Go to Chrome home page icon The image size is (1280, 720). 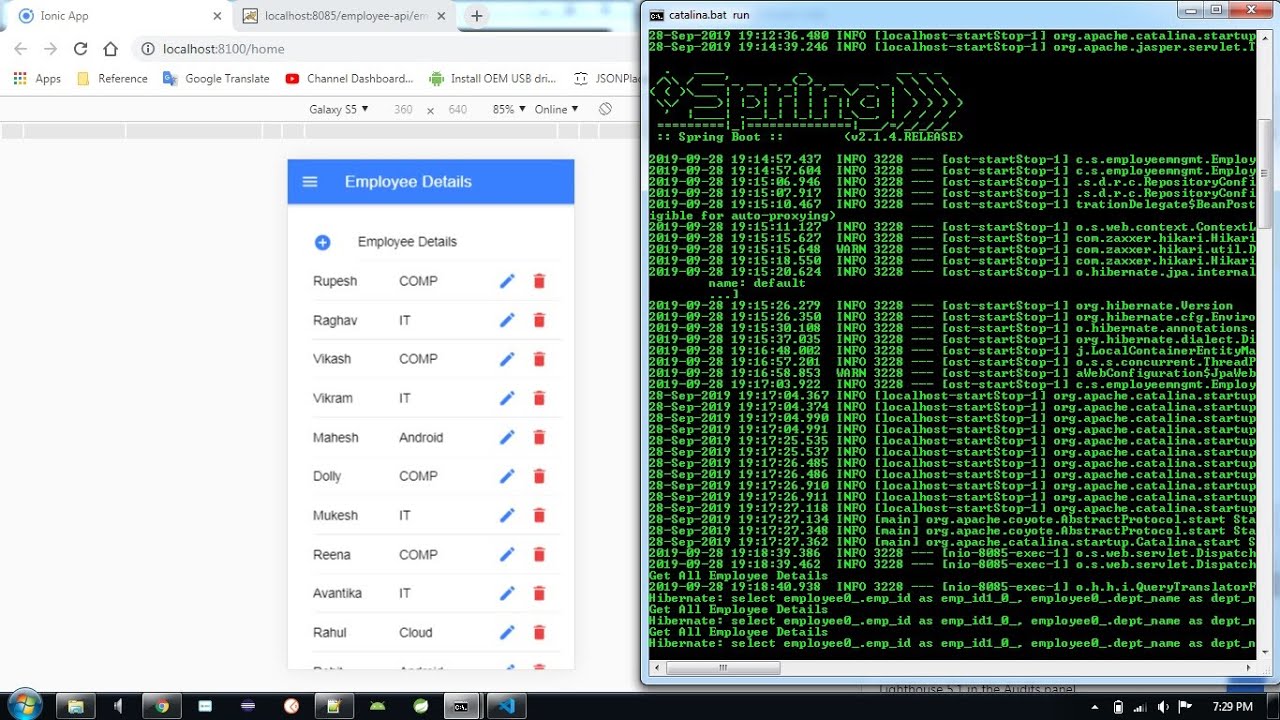[x=110, y=49]
